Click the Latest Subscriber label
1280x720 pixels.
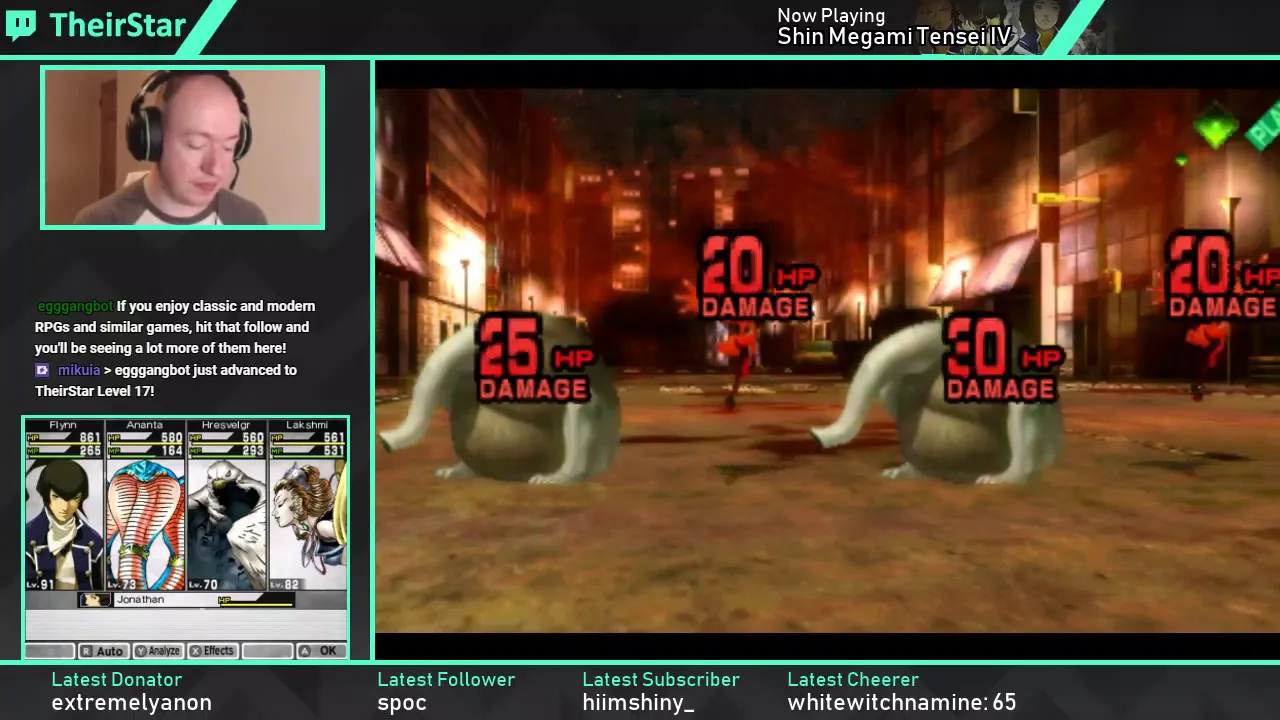[661, 680]
